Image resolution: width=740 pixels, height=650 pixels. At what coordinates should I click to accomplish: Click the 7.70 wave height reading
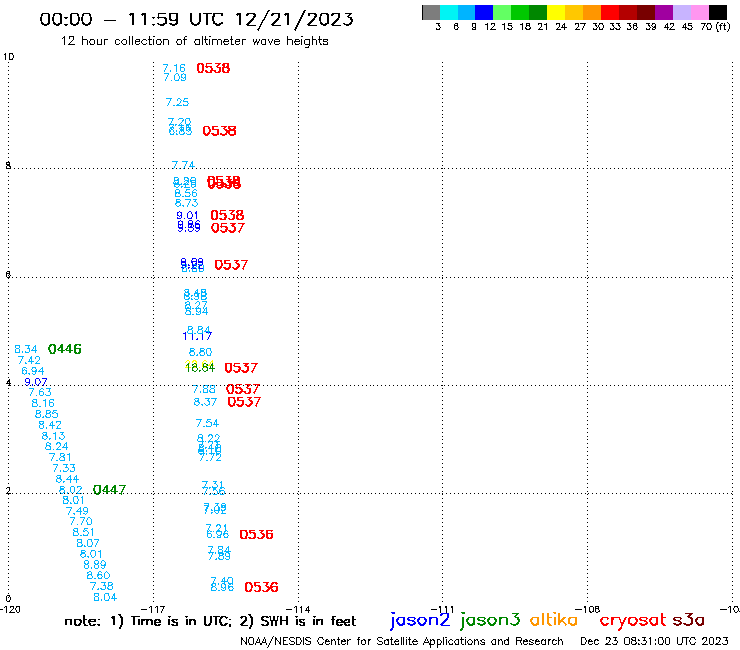click(81, 521)
